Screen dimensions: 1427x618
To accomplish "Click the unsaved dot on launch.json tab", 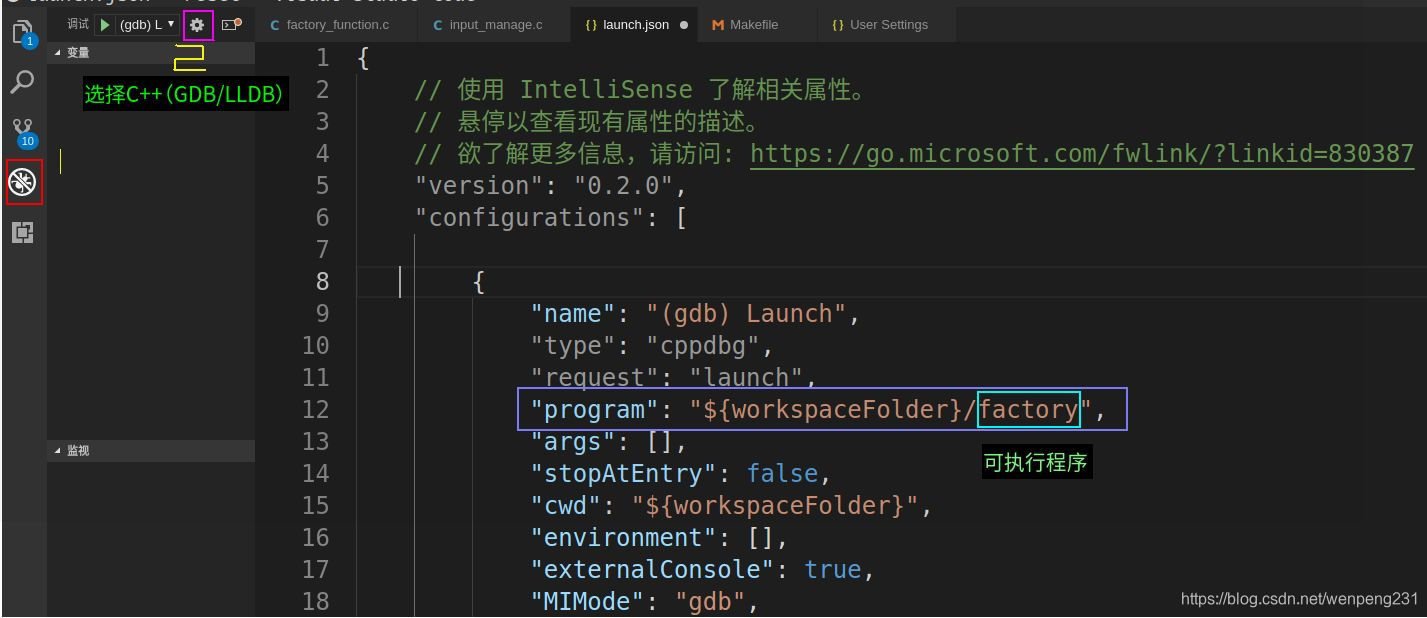I will (684, 25).
